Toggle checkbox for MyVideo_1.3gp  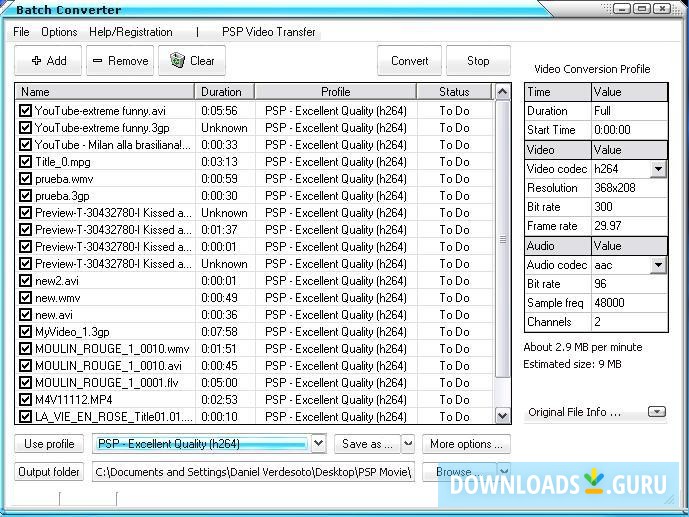click(x=25, y=332)
